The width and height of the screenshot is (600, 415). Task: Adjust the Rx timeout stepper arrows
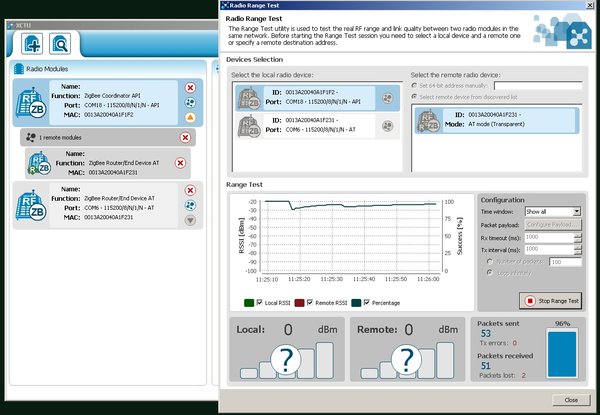(578, 238)
